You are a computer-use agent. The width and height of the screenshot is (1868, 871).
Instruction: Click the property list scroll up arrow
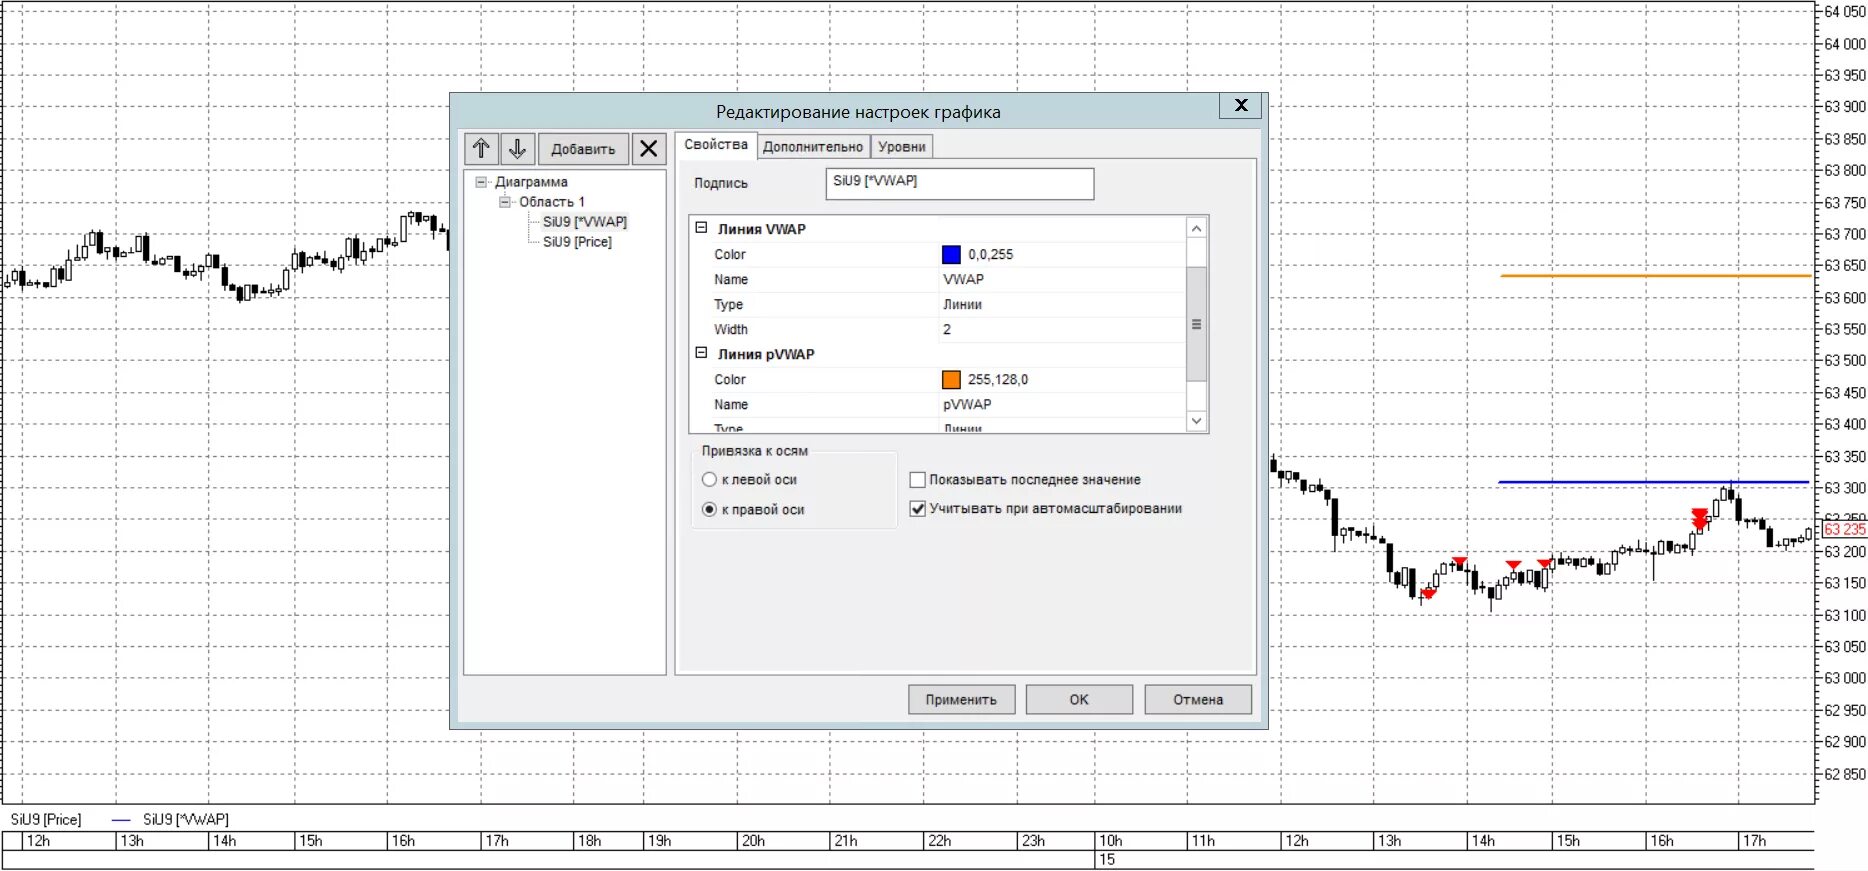point(1196,228)
